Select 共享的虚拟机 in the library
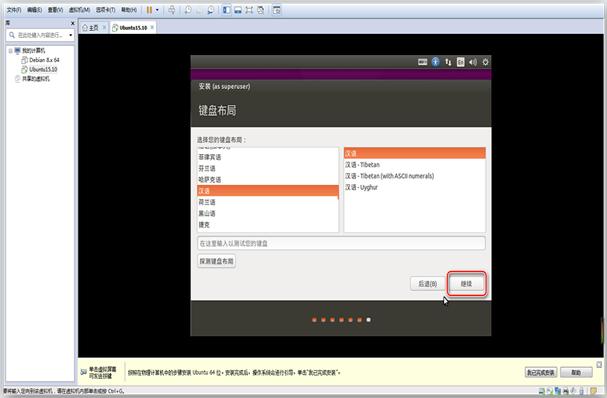Image resolution: width=607 pixels, height=398 pixels. 33,79
